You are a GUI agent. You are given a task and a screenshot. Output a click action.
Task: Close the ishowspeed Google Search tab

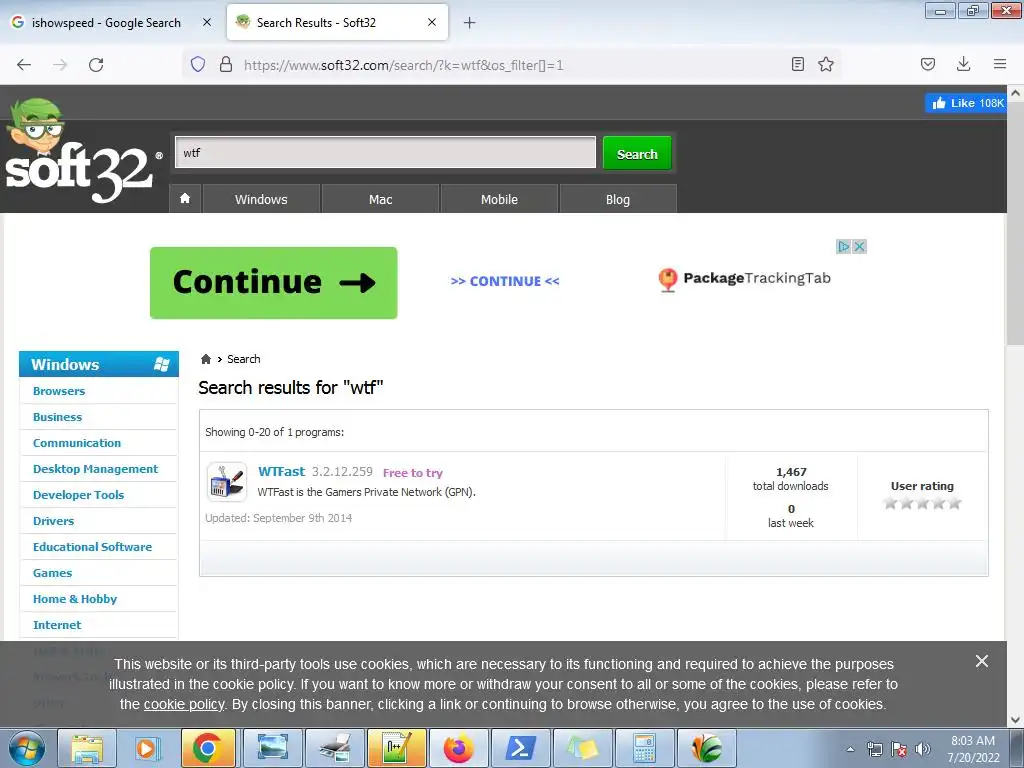point(207,22)
